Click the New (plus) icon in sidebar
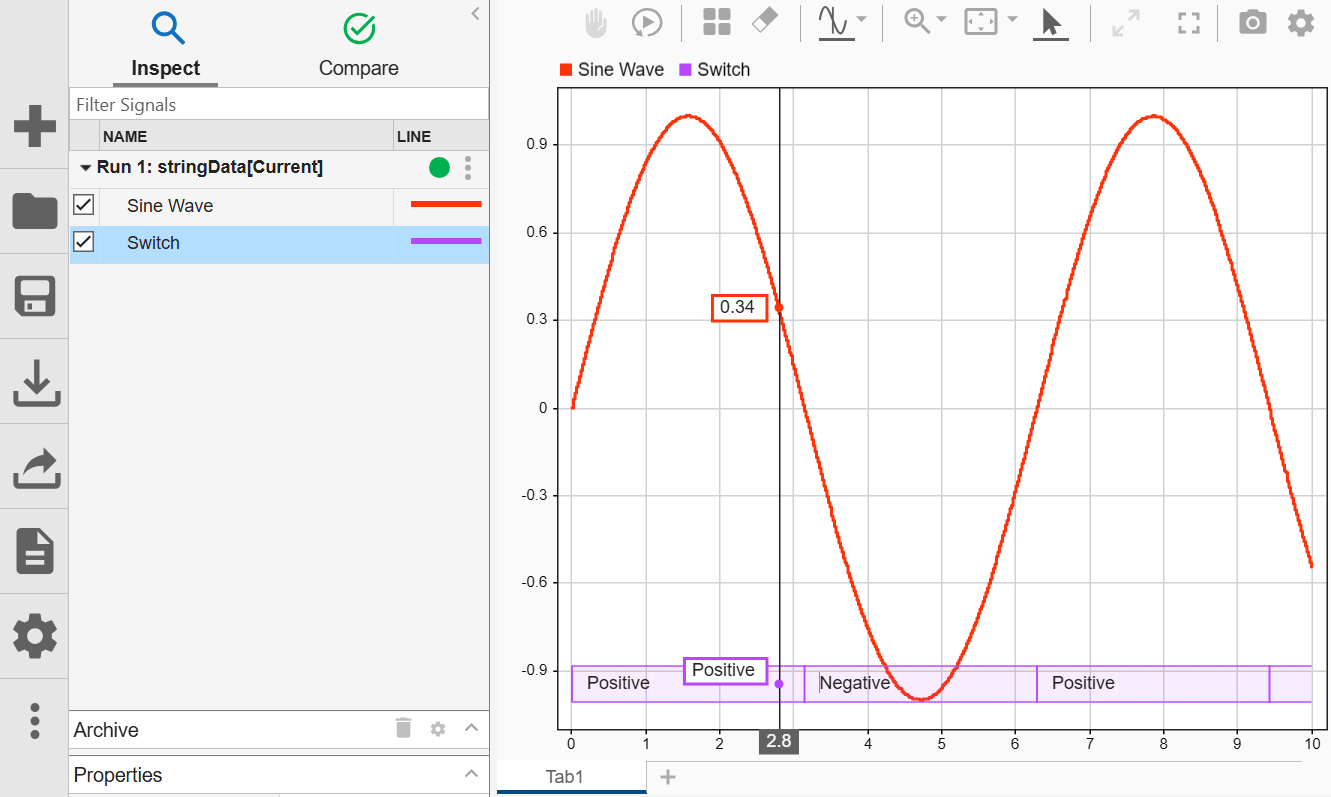The image size is (1331, 797). click(x=34, y=126)
